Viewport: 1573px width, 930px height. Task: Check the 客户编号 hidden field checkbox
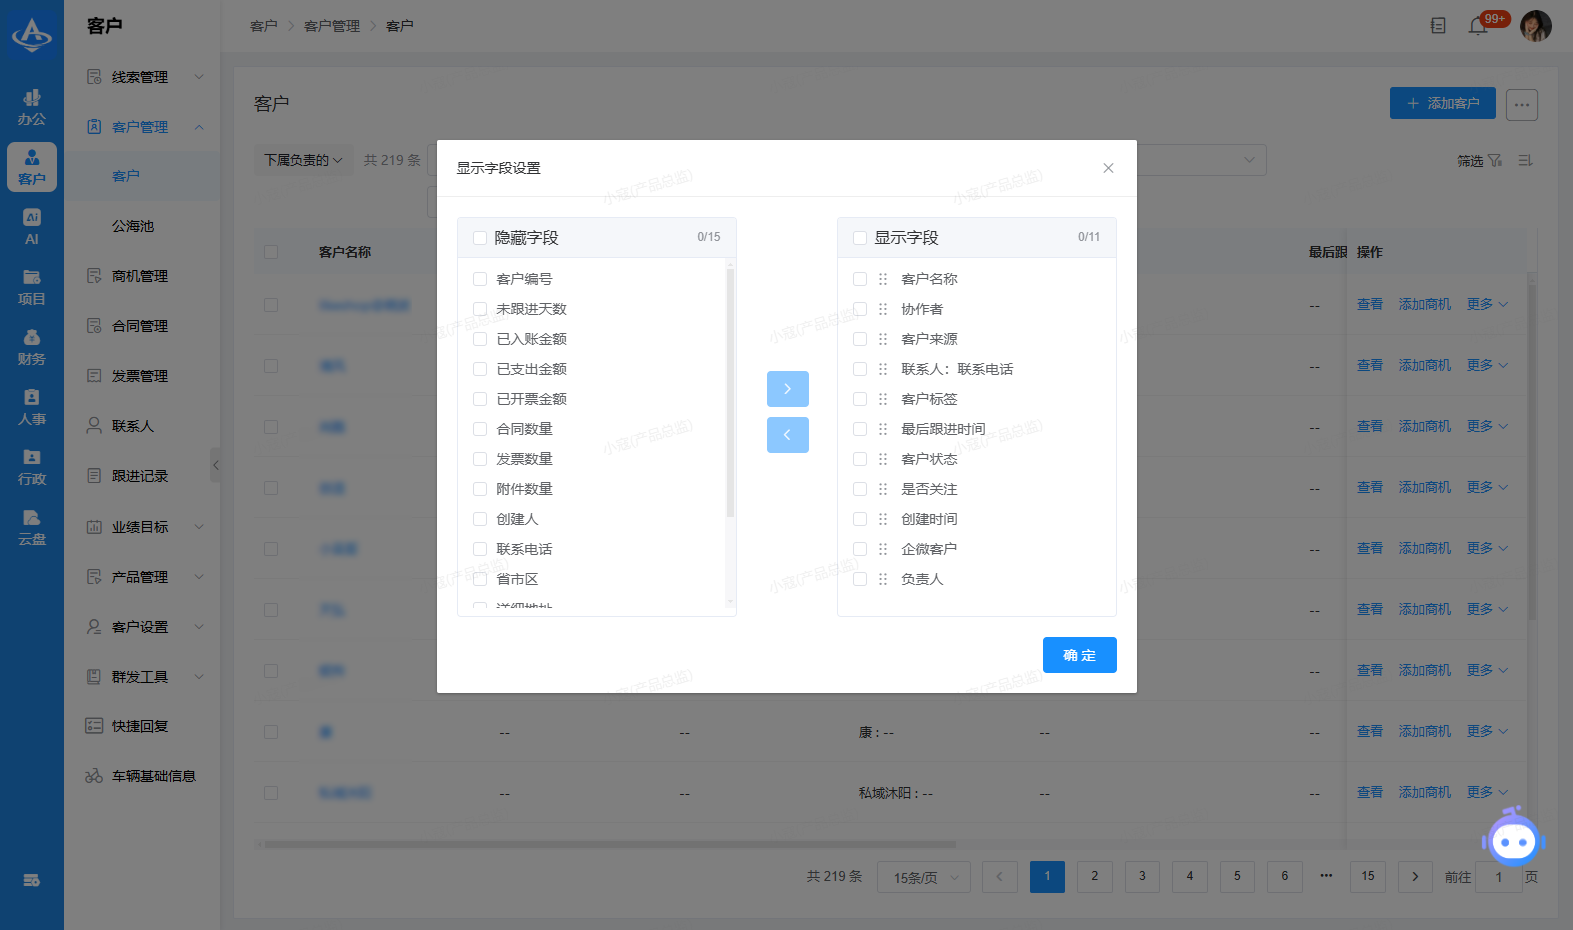click(x=480, y=279)
